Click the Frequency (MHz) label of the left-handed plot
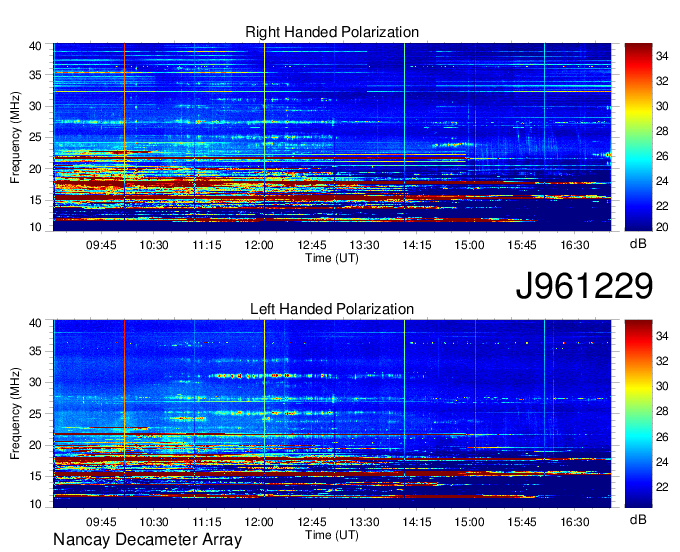680x552 pixels. tap(15, 414)
